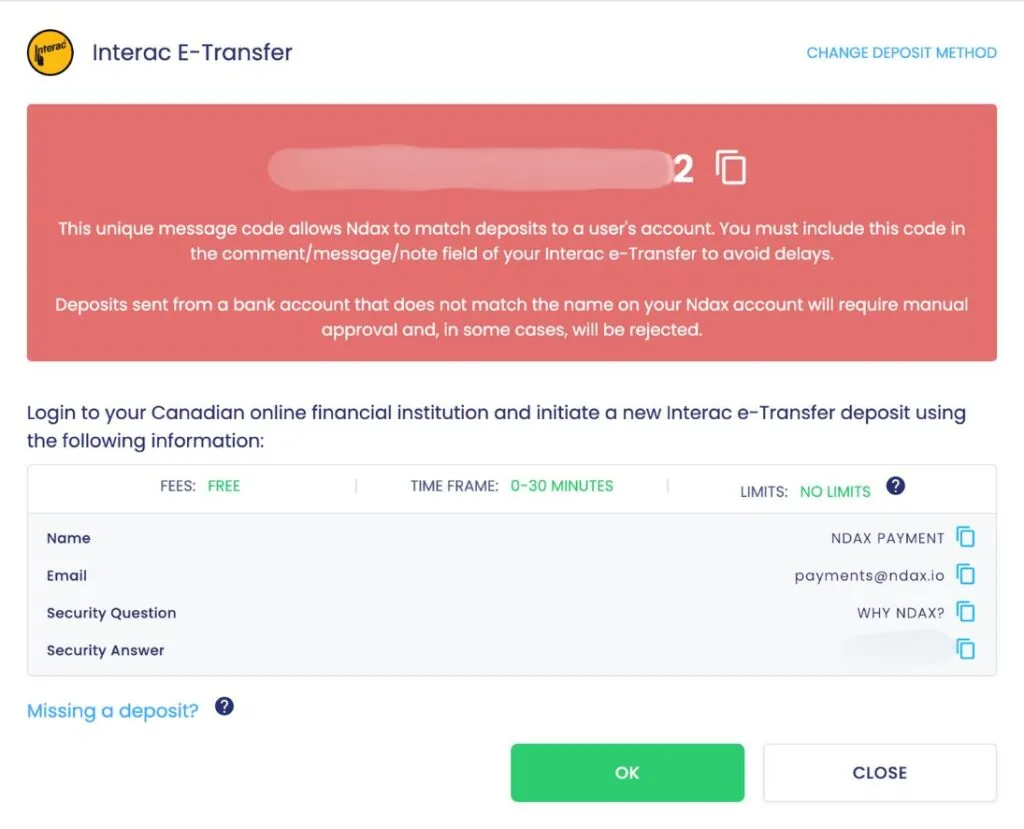Click the 0-30 MINUTES time frame value
Image resolution: width=1024 pixels, height=829 pixels.
click(562, 486)
